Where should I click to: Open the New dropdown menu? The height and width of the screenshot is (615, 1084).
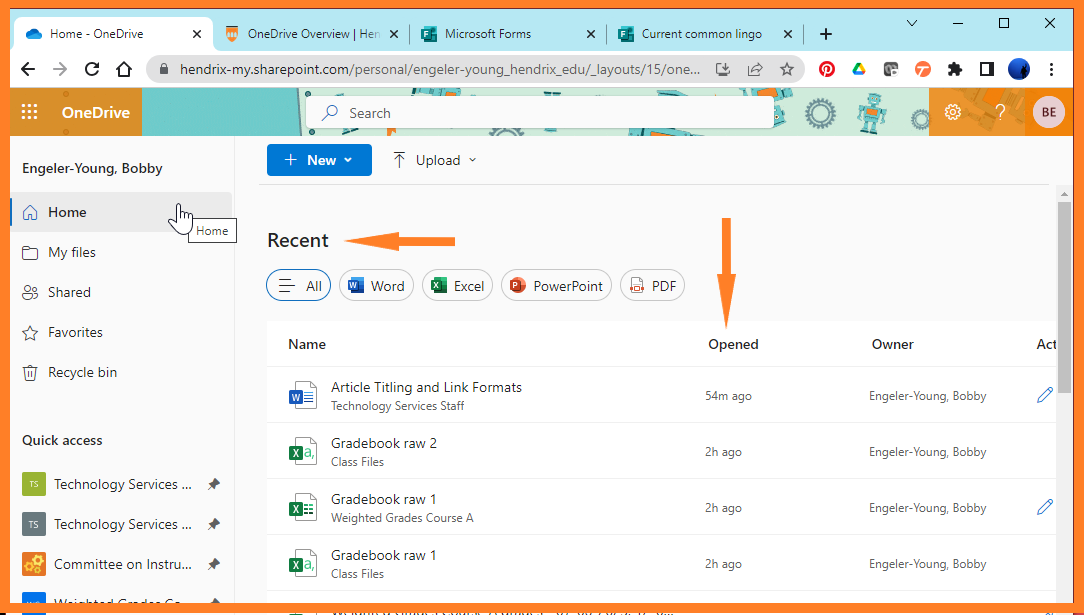(319, 160)
